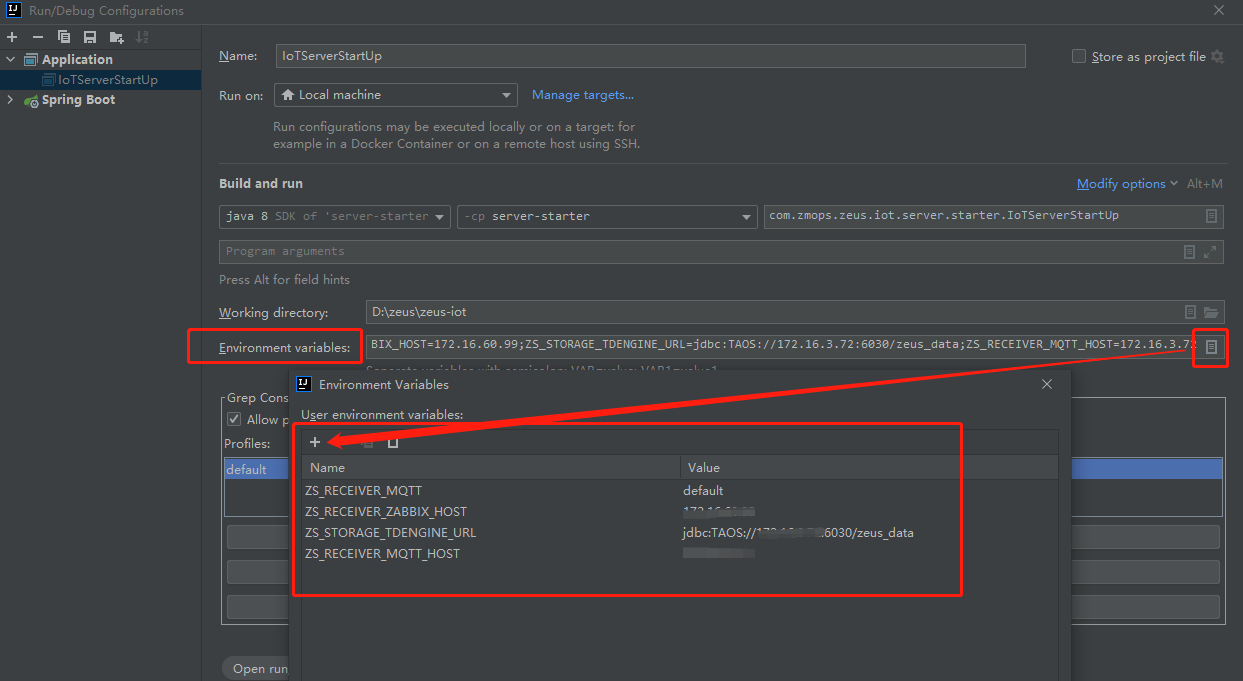The image size is (1243, 681).
Task: Close the Run/Debug Configurations dialog
Action: coord(1219,10)
